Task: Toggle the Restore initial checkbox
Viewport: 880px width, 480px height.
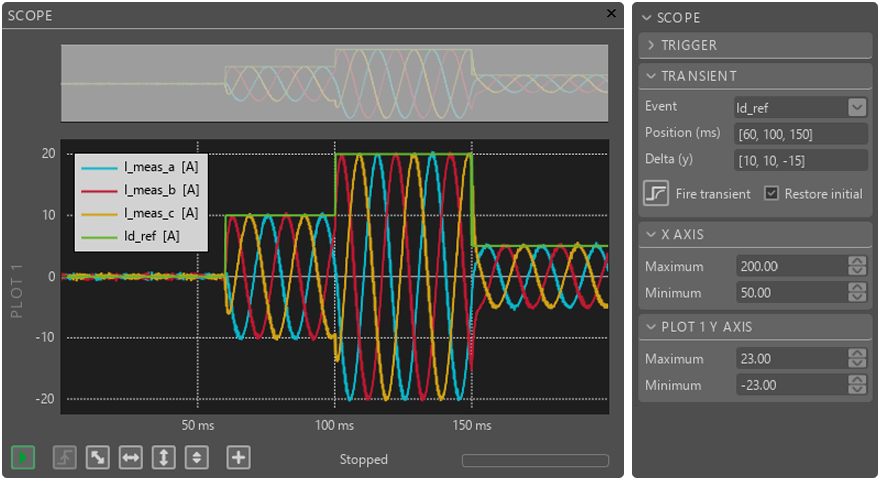Action: (x=772, y=194)
